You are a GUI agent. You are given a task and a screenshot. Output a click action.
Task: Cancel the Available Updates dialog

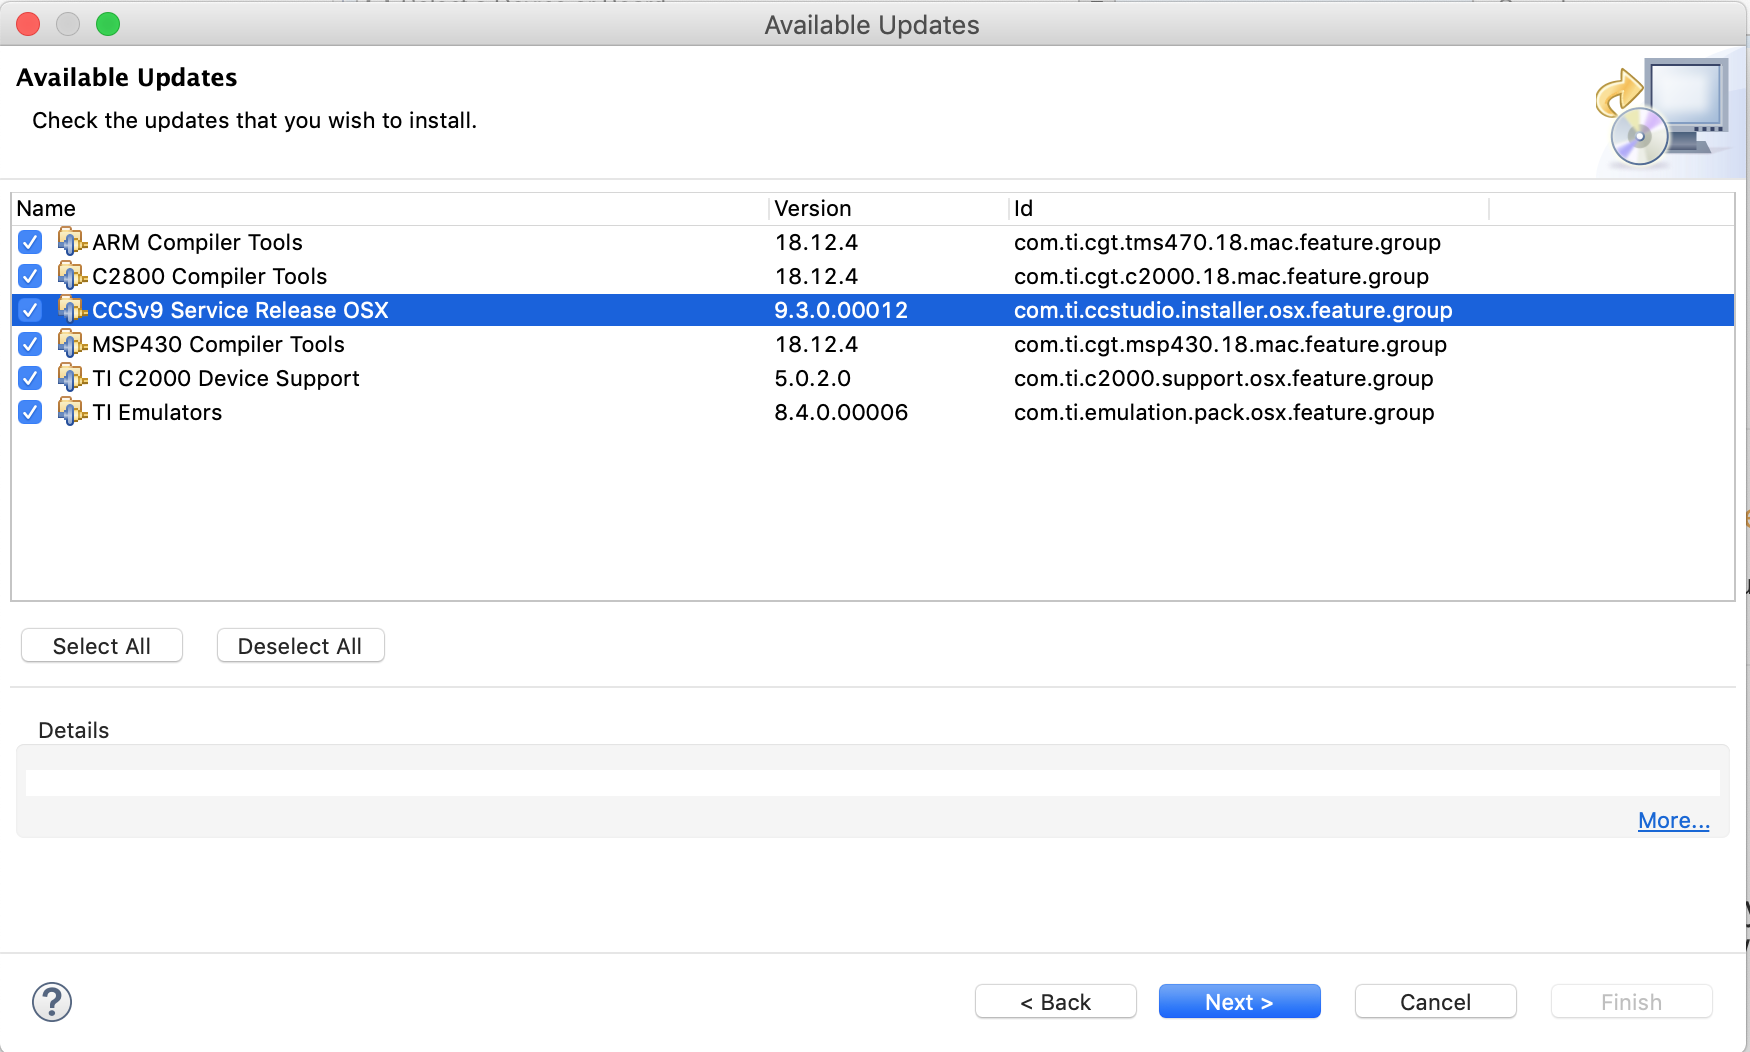pos(1435,1002)
